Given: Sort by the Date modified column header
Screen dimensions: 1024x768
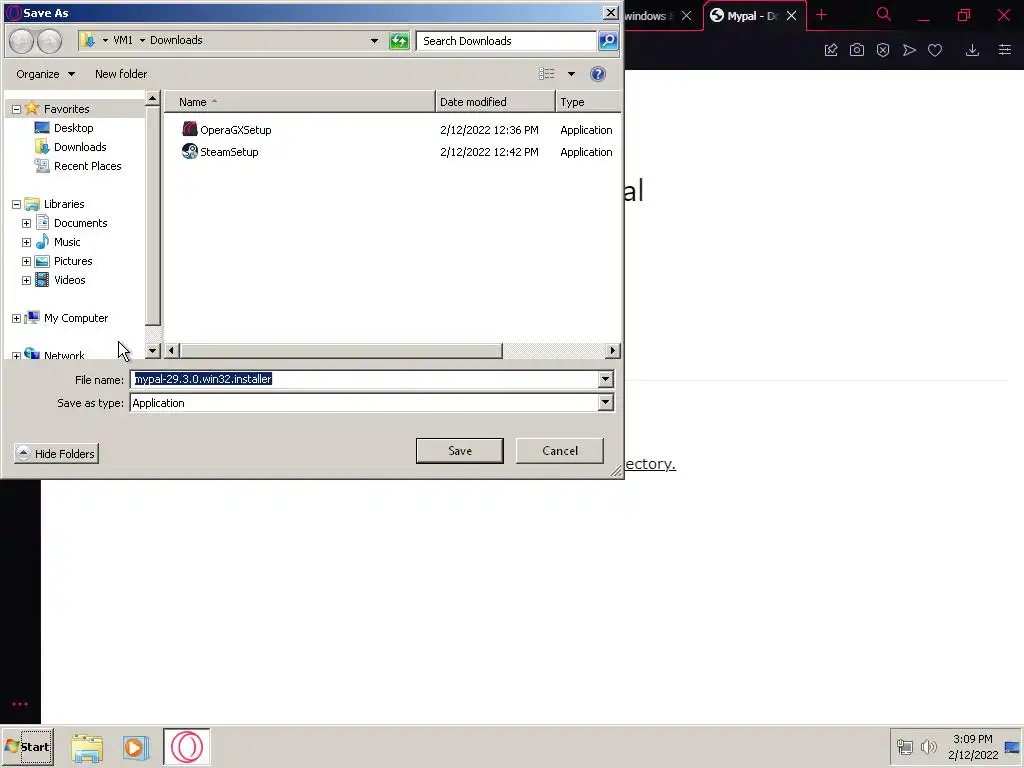Looking at the screenshot, I should click(x=495, y=102).
